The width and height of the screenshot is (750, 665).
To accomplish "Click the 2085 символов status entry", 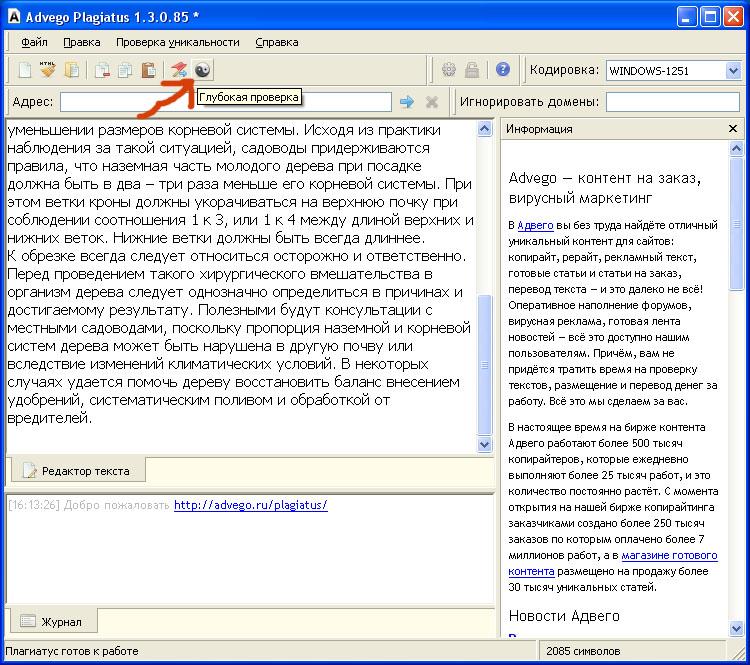I will pyautogui.click(x=583, y=651).
